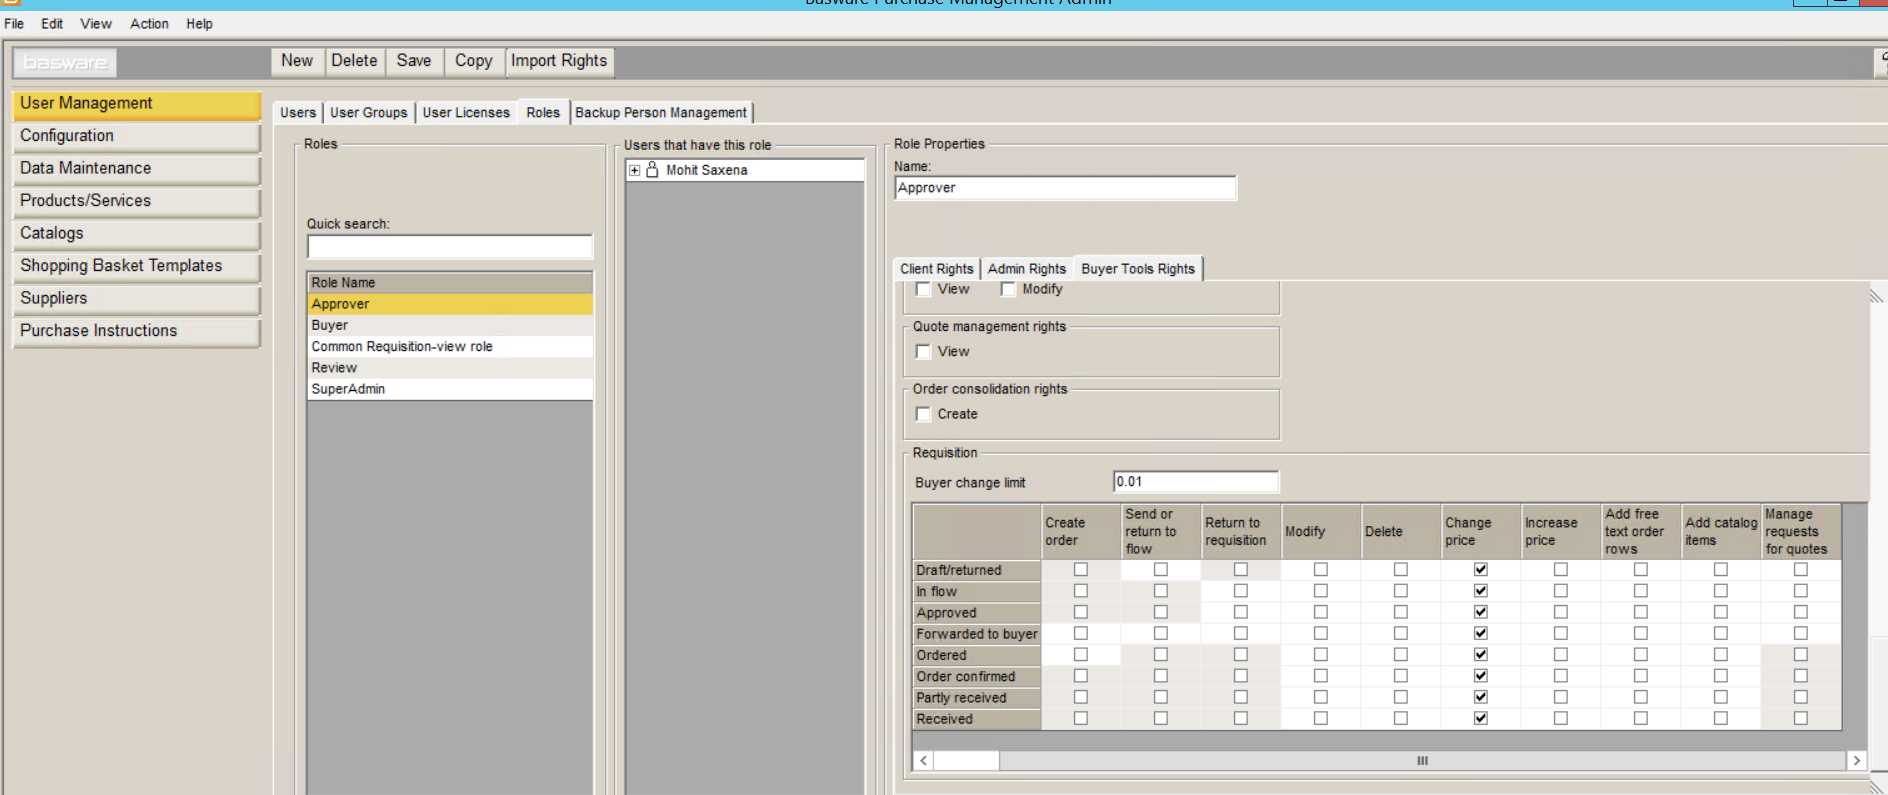The height and width of the screenshot is (795, 1888).
Task: Click the Buyer change limit field
Action: pos(1196,482)
